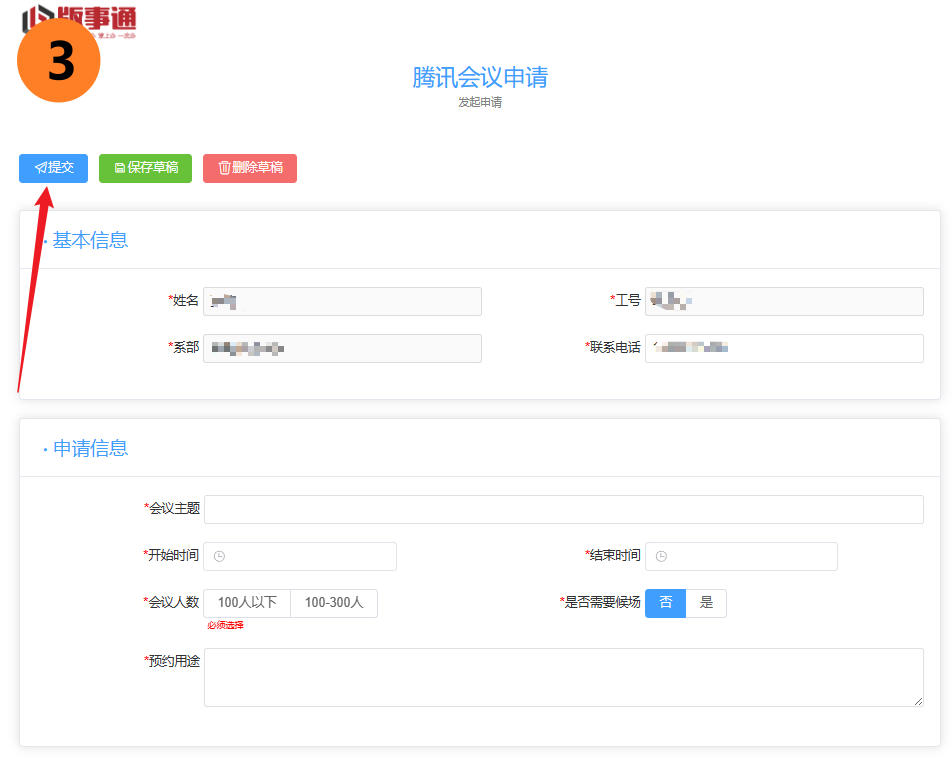Click the 姓名 name field

tap(342, 302)
